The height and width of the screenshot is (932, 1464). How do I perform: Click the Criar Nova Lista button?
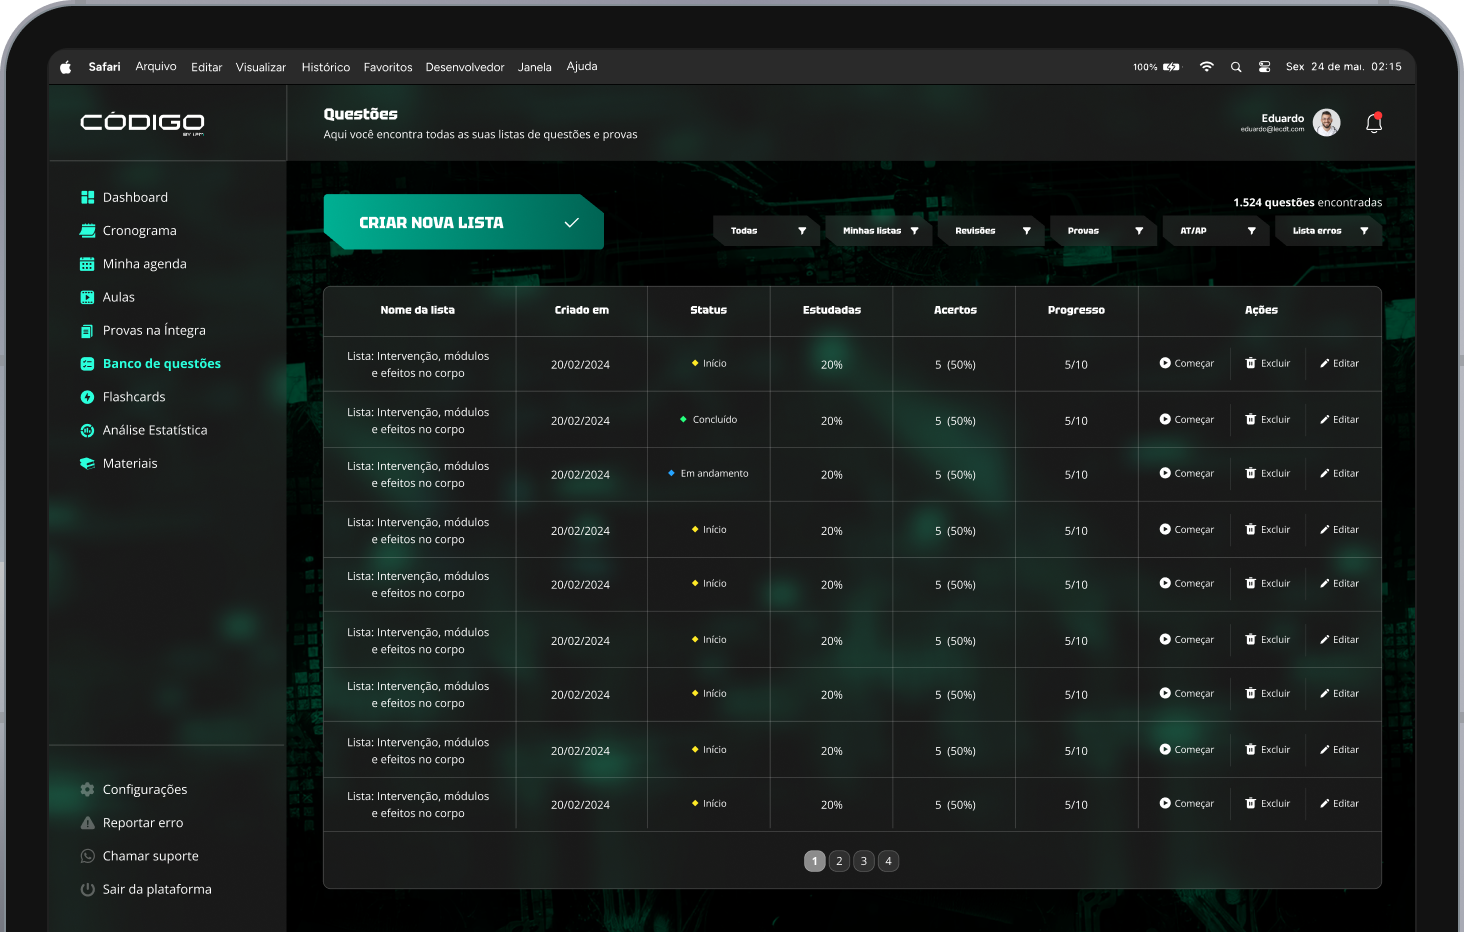pyautogui.click(x=463, y=222)
